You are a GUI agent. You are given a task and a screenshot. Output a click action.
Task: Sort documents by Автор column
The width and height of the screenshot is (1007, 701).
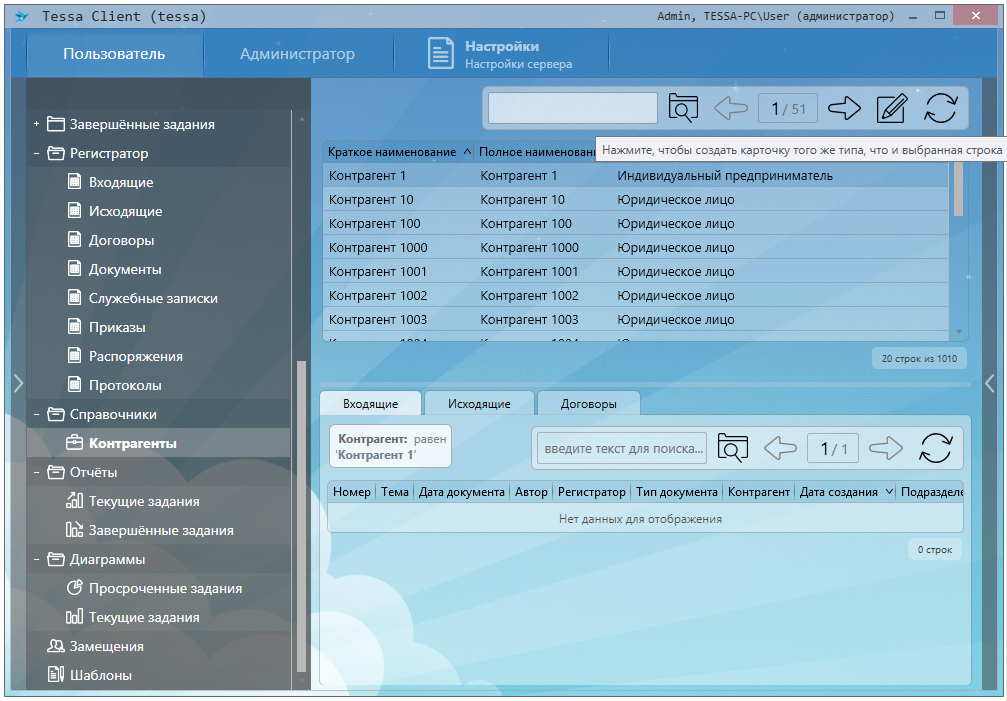(531, 492)
